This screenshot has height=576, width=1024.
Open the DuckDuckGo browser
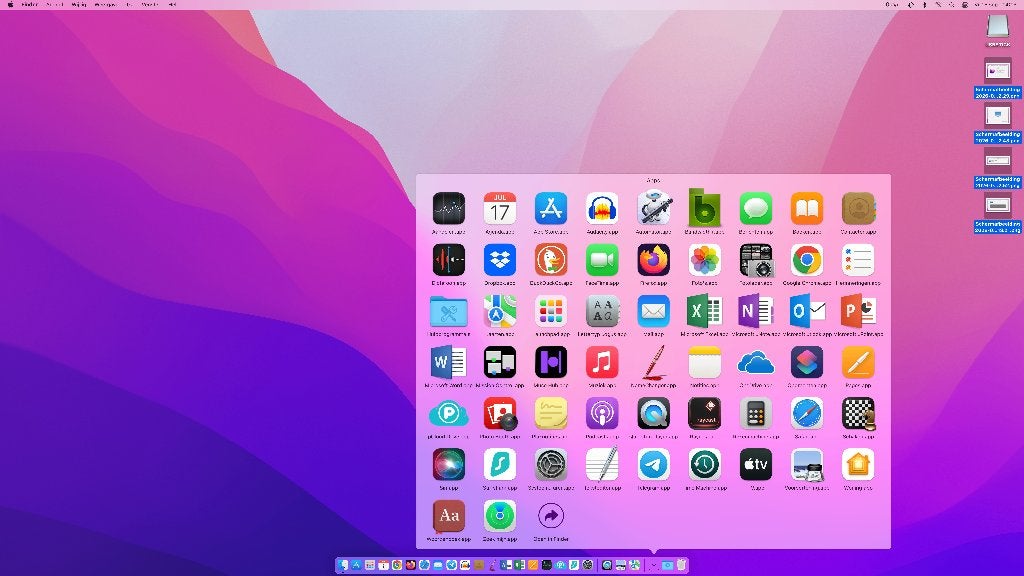coord(551,260)
